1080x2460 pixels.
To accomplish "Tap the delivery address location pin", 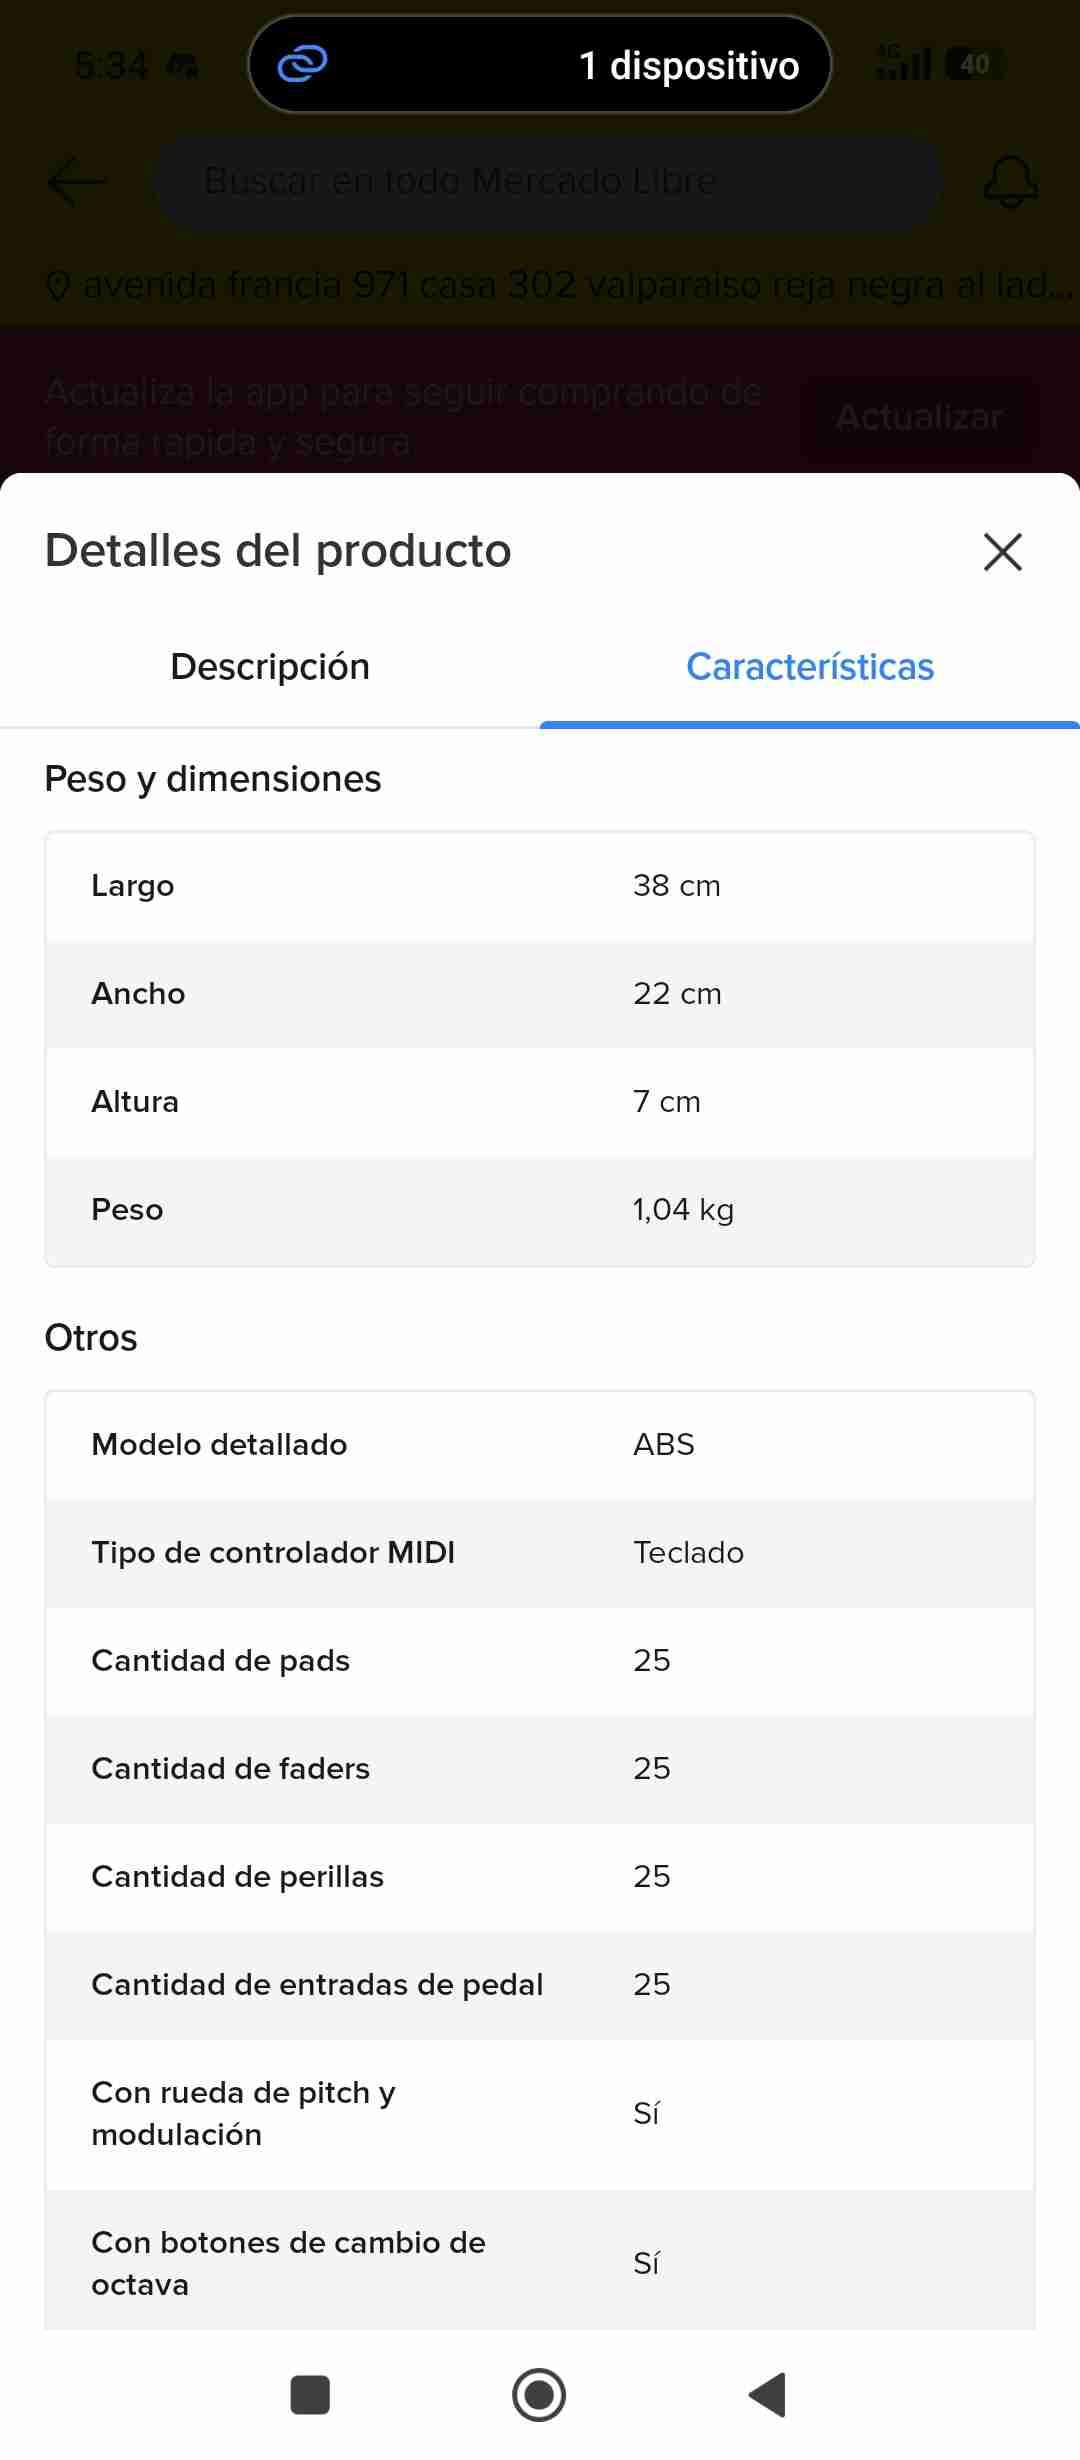I will tap(58, 287).
